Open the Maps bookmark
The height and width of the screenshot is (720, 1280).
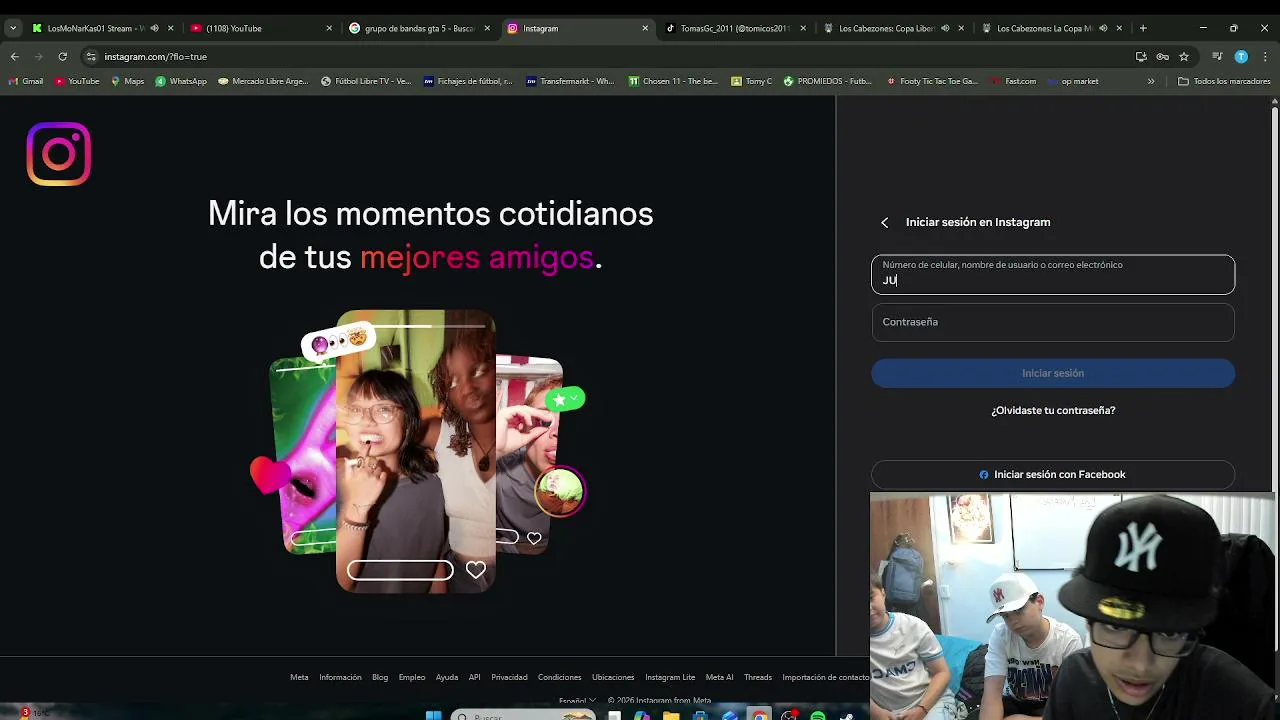[128, 81]
